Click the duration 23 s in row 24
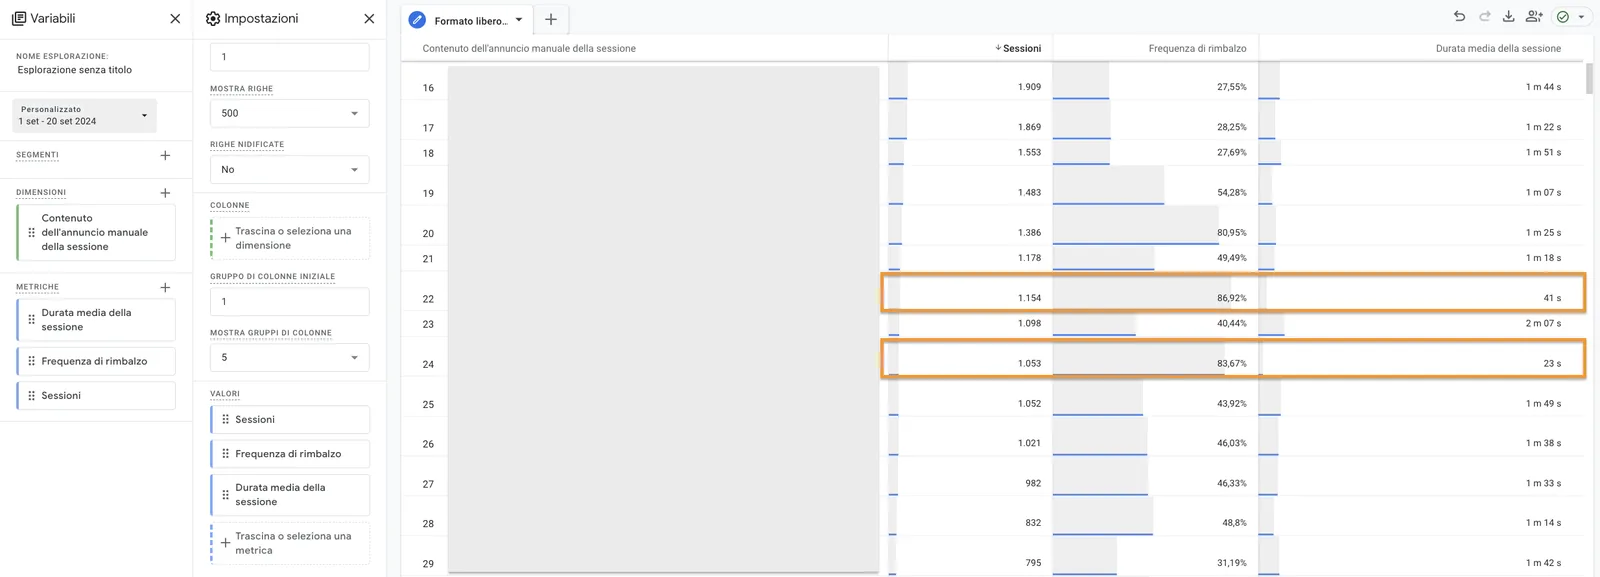This screenshot has width=1600, height=577. pyautogui.click(x=1552, y=363)
